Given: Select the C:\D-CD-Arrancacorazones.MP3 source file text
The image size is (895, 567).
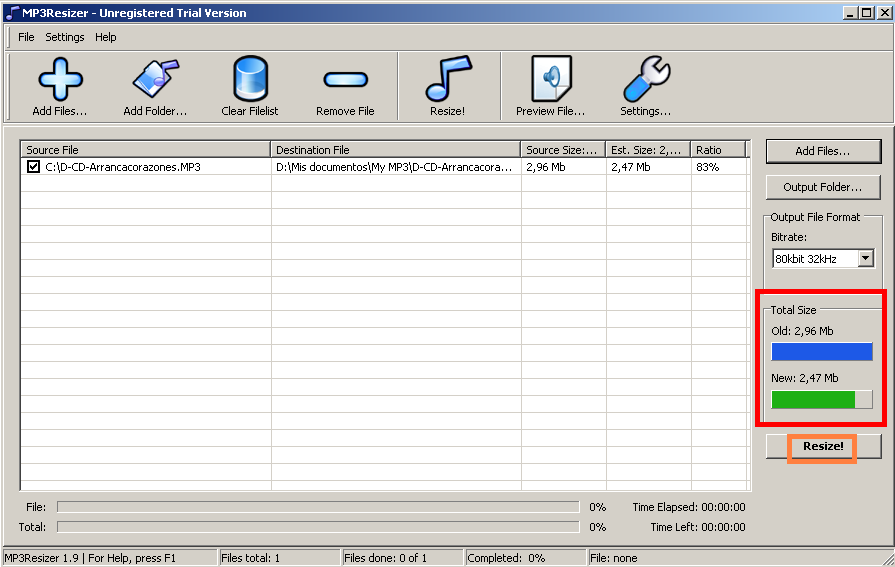Looking at the screenshot, I should [x=123, y=167].
